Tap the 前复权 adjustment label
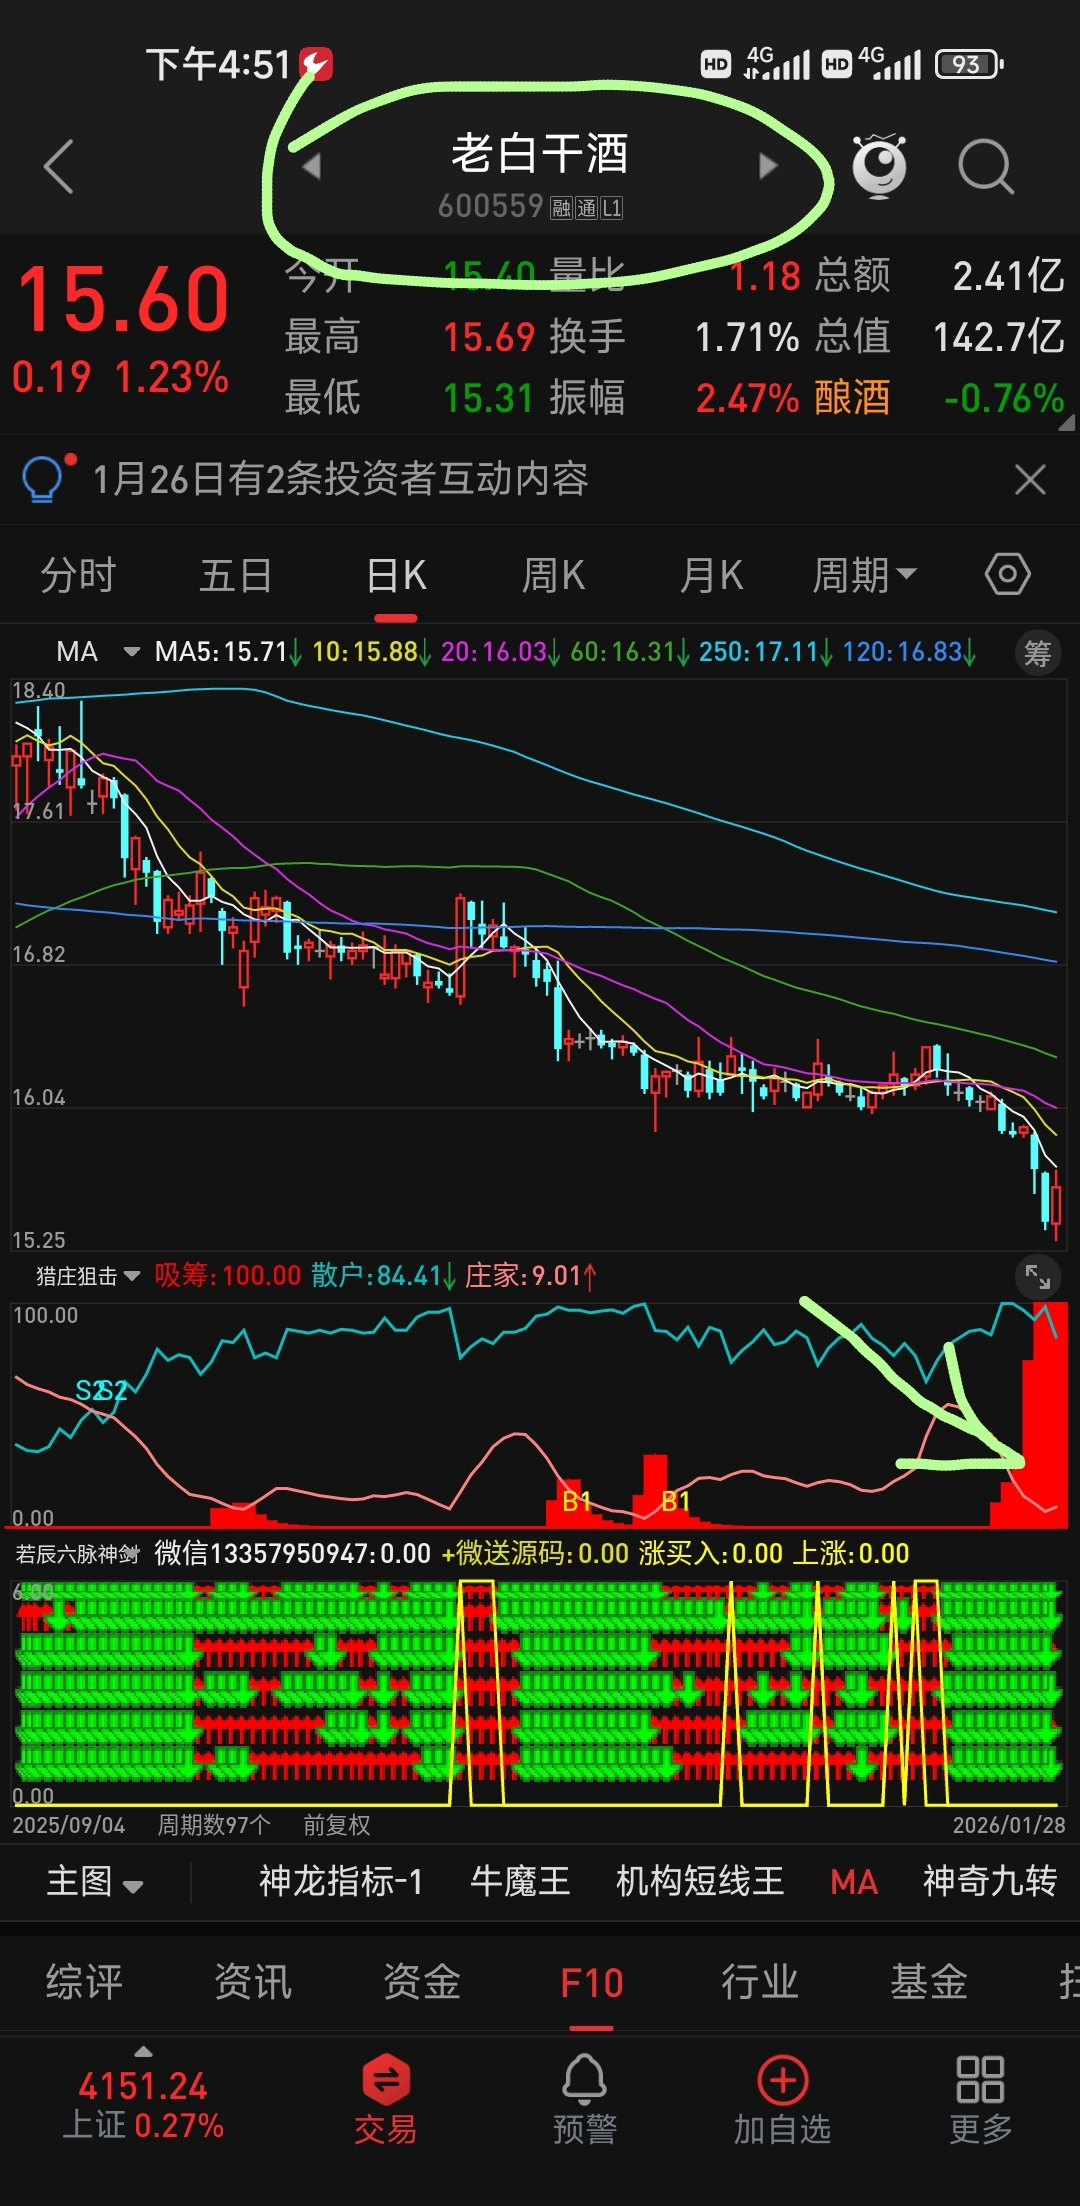The width and height of the screenshot is (1080, 2206). 336,1825
